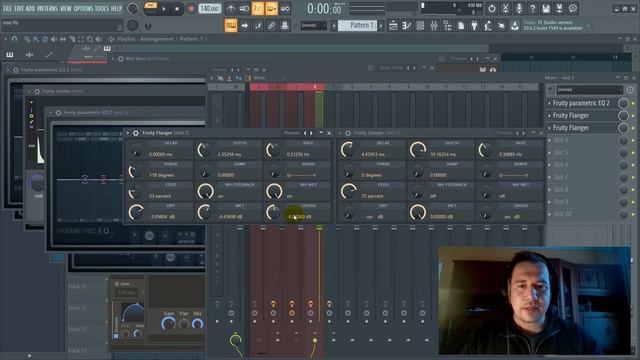Open mixer input (none) dropdown
The width and height of the screenshot is (640, 360).
589,89
